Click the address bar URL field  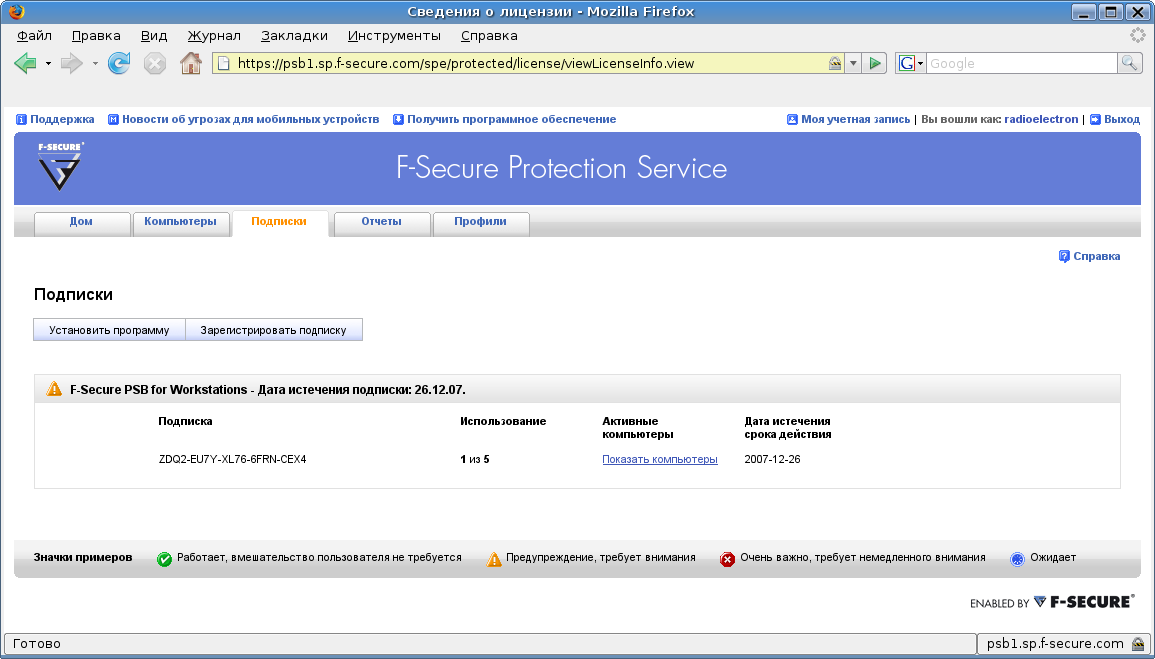pos(527,63)
